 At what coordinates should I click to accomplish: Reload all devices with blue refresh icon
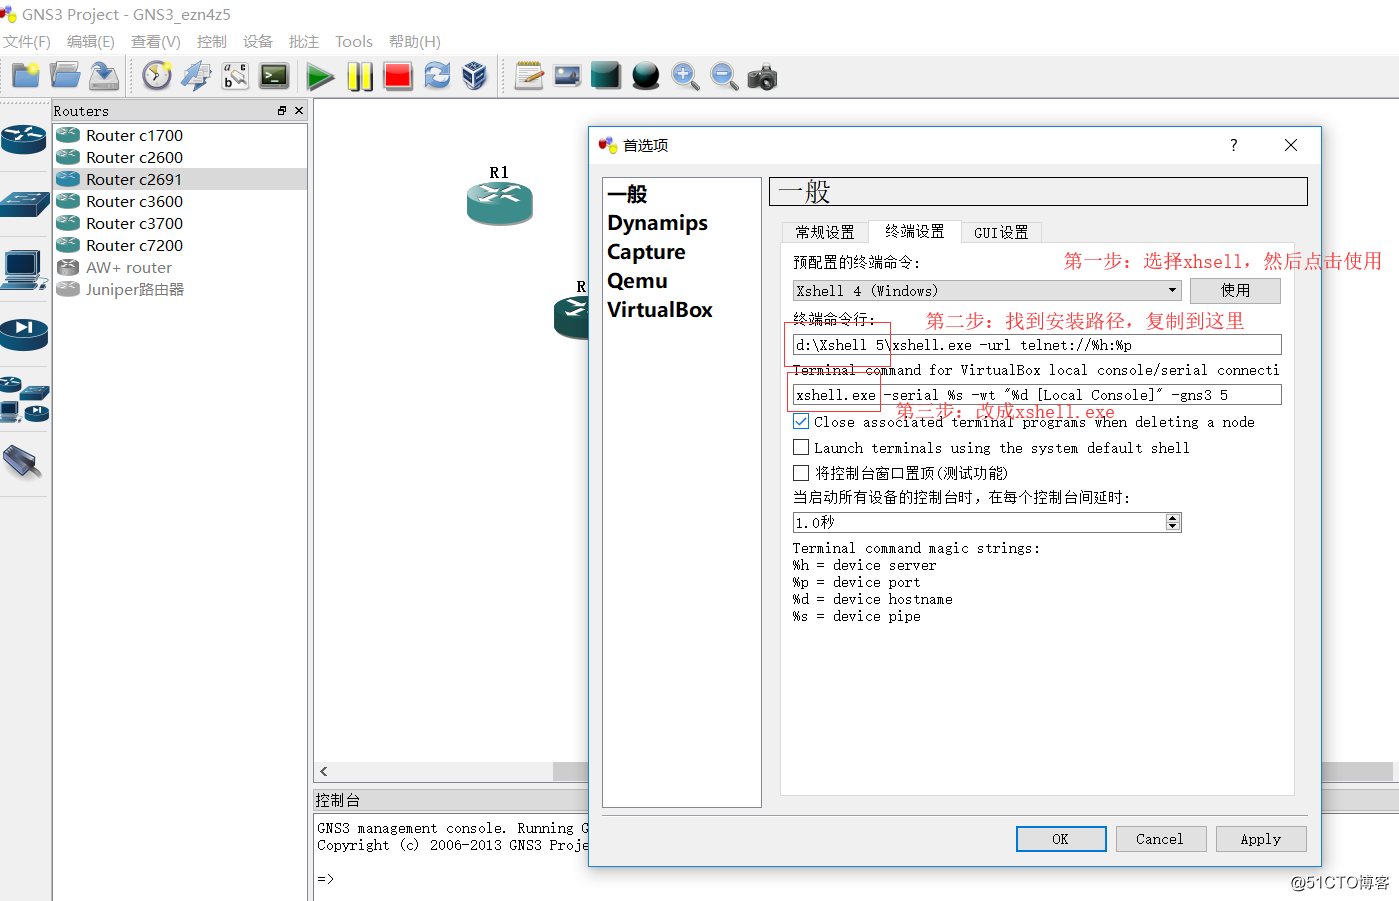click(437, 76)
